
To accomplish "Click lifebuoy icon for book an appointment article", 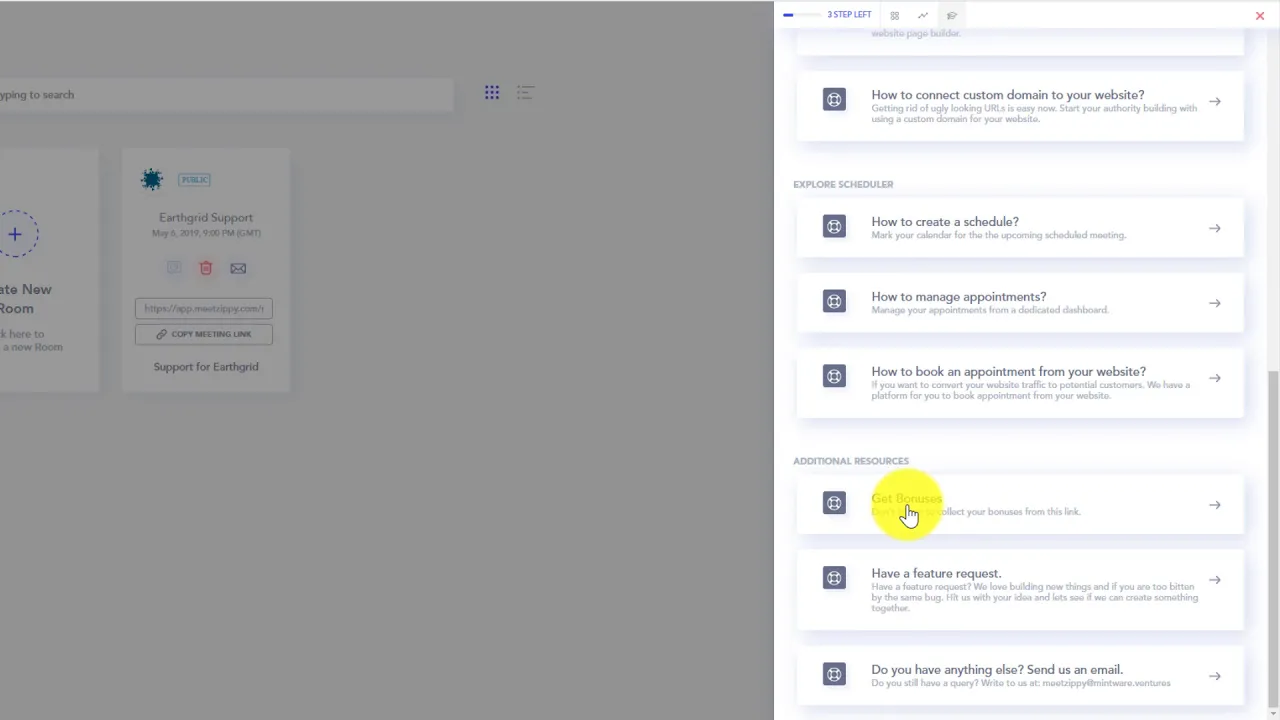I will tap(834, 376).
